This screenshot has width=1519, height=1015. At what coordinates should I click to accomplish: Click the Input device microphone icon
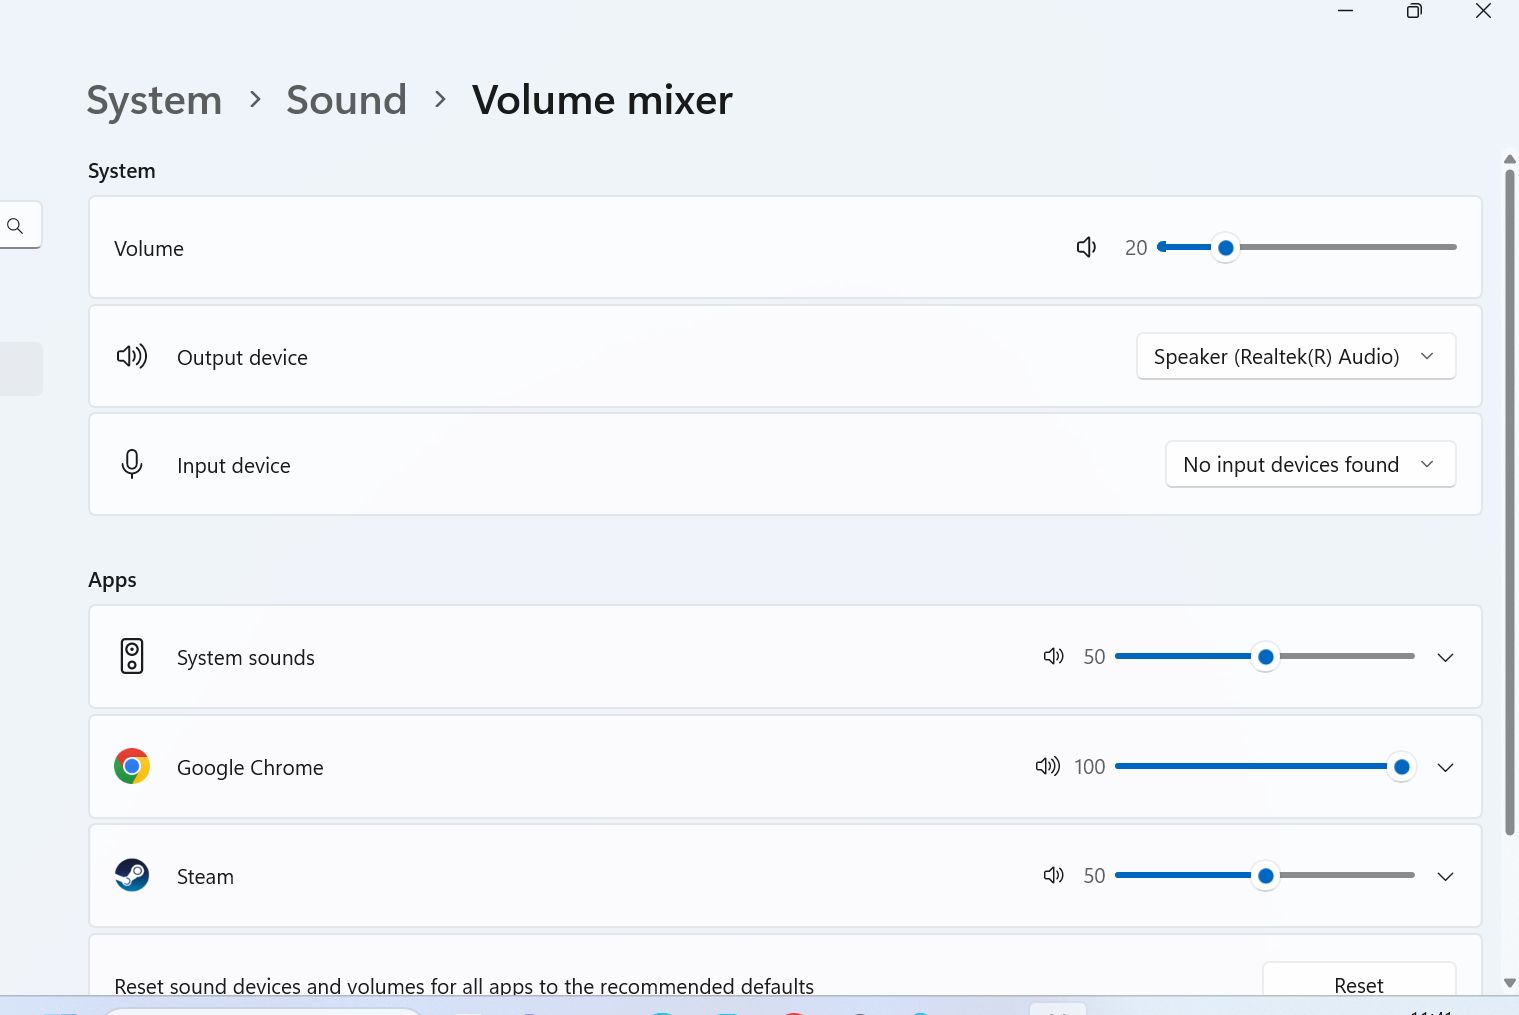coord(132,464)
